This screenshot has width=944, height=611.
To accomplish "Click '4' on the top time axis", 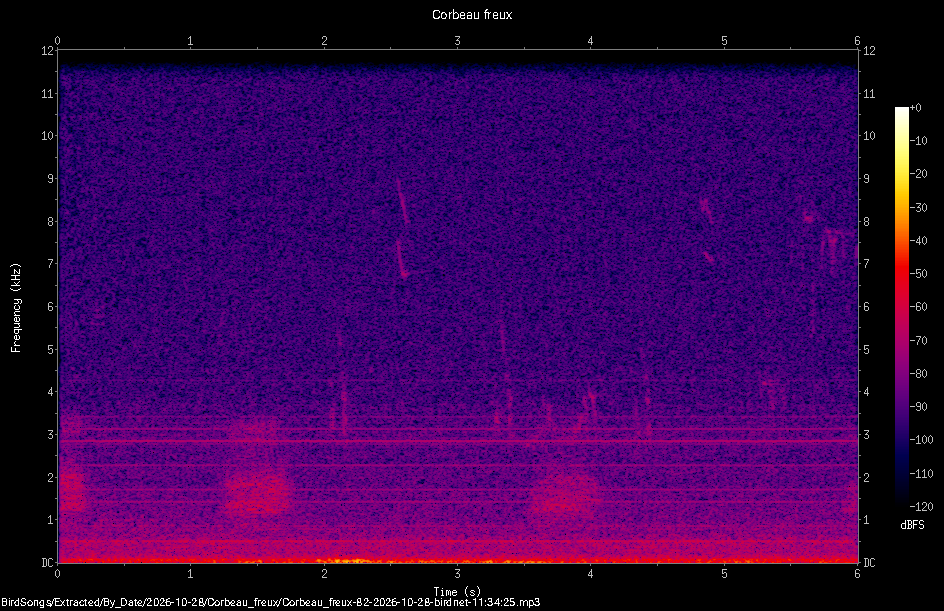I will pos(591,41).
